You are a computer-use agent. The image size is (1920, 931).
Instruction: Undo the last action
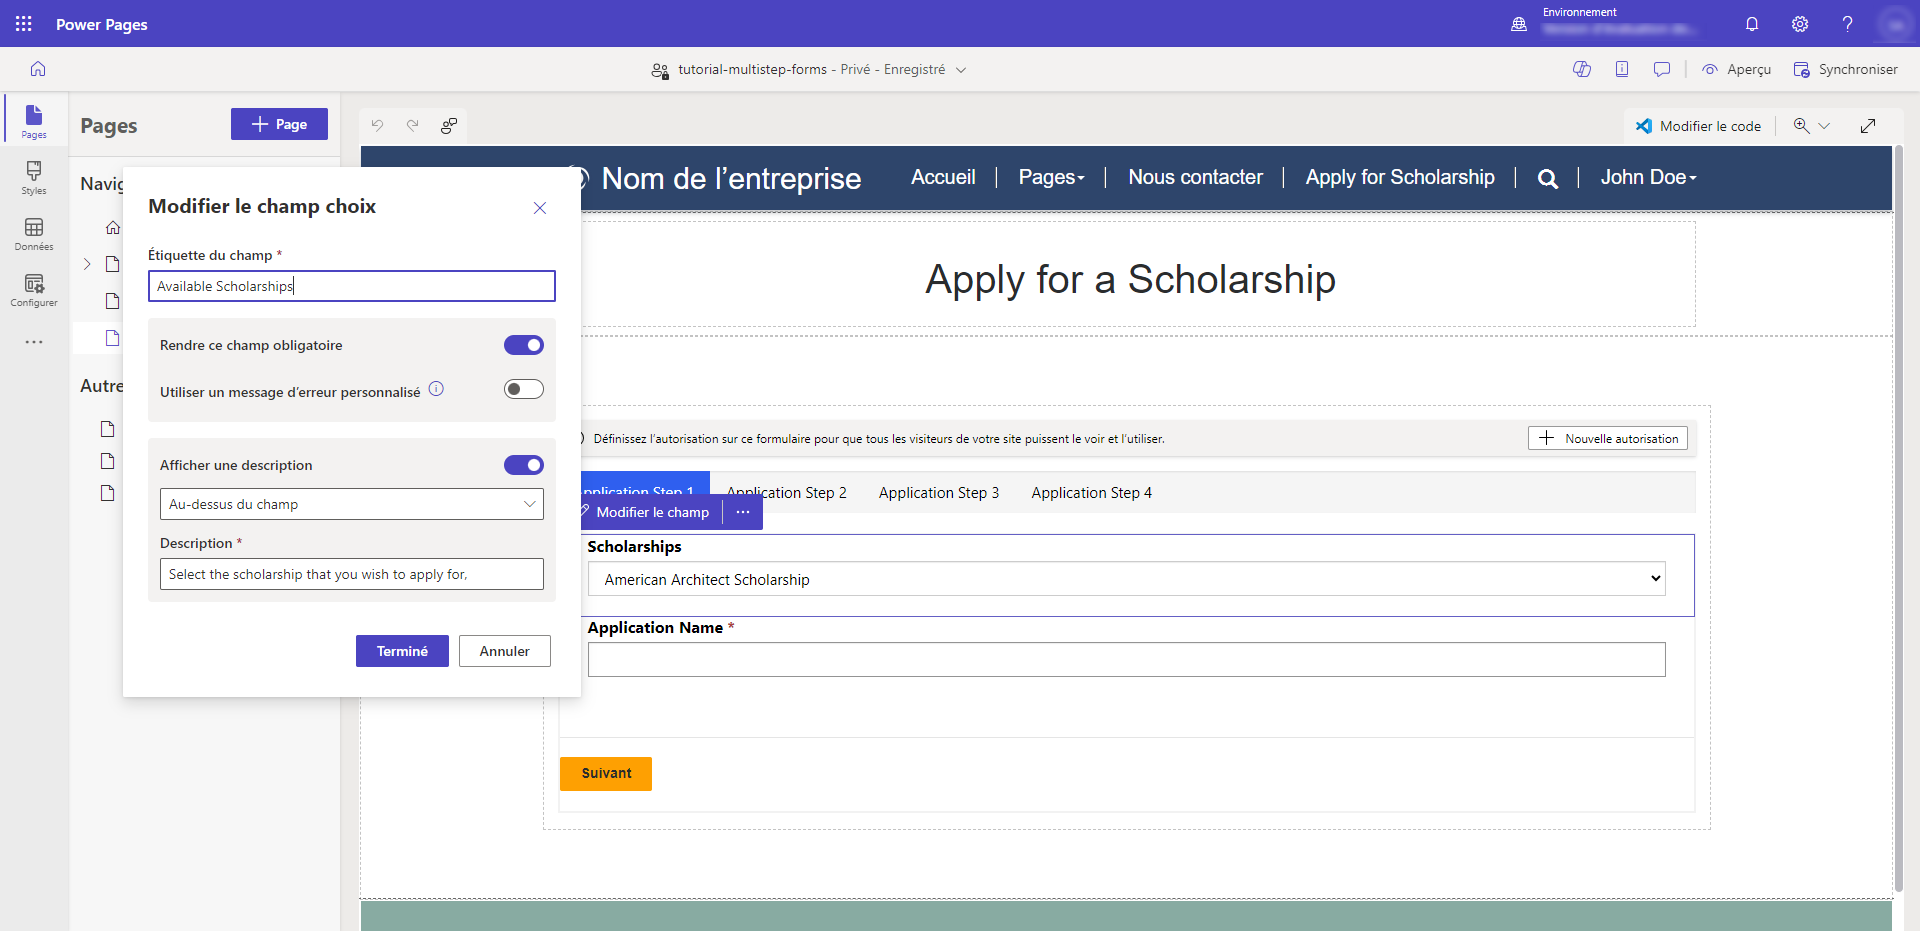click(x=377, y=125)
